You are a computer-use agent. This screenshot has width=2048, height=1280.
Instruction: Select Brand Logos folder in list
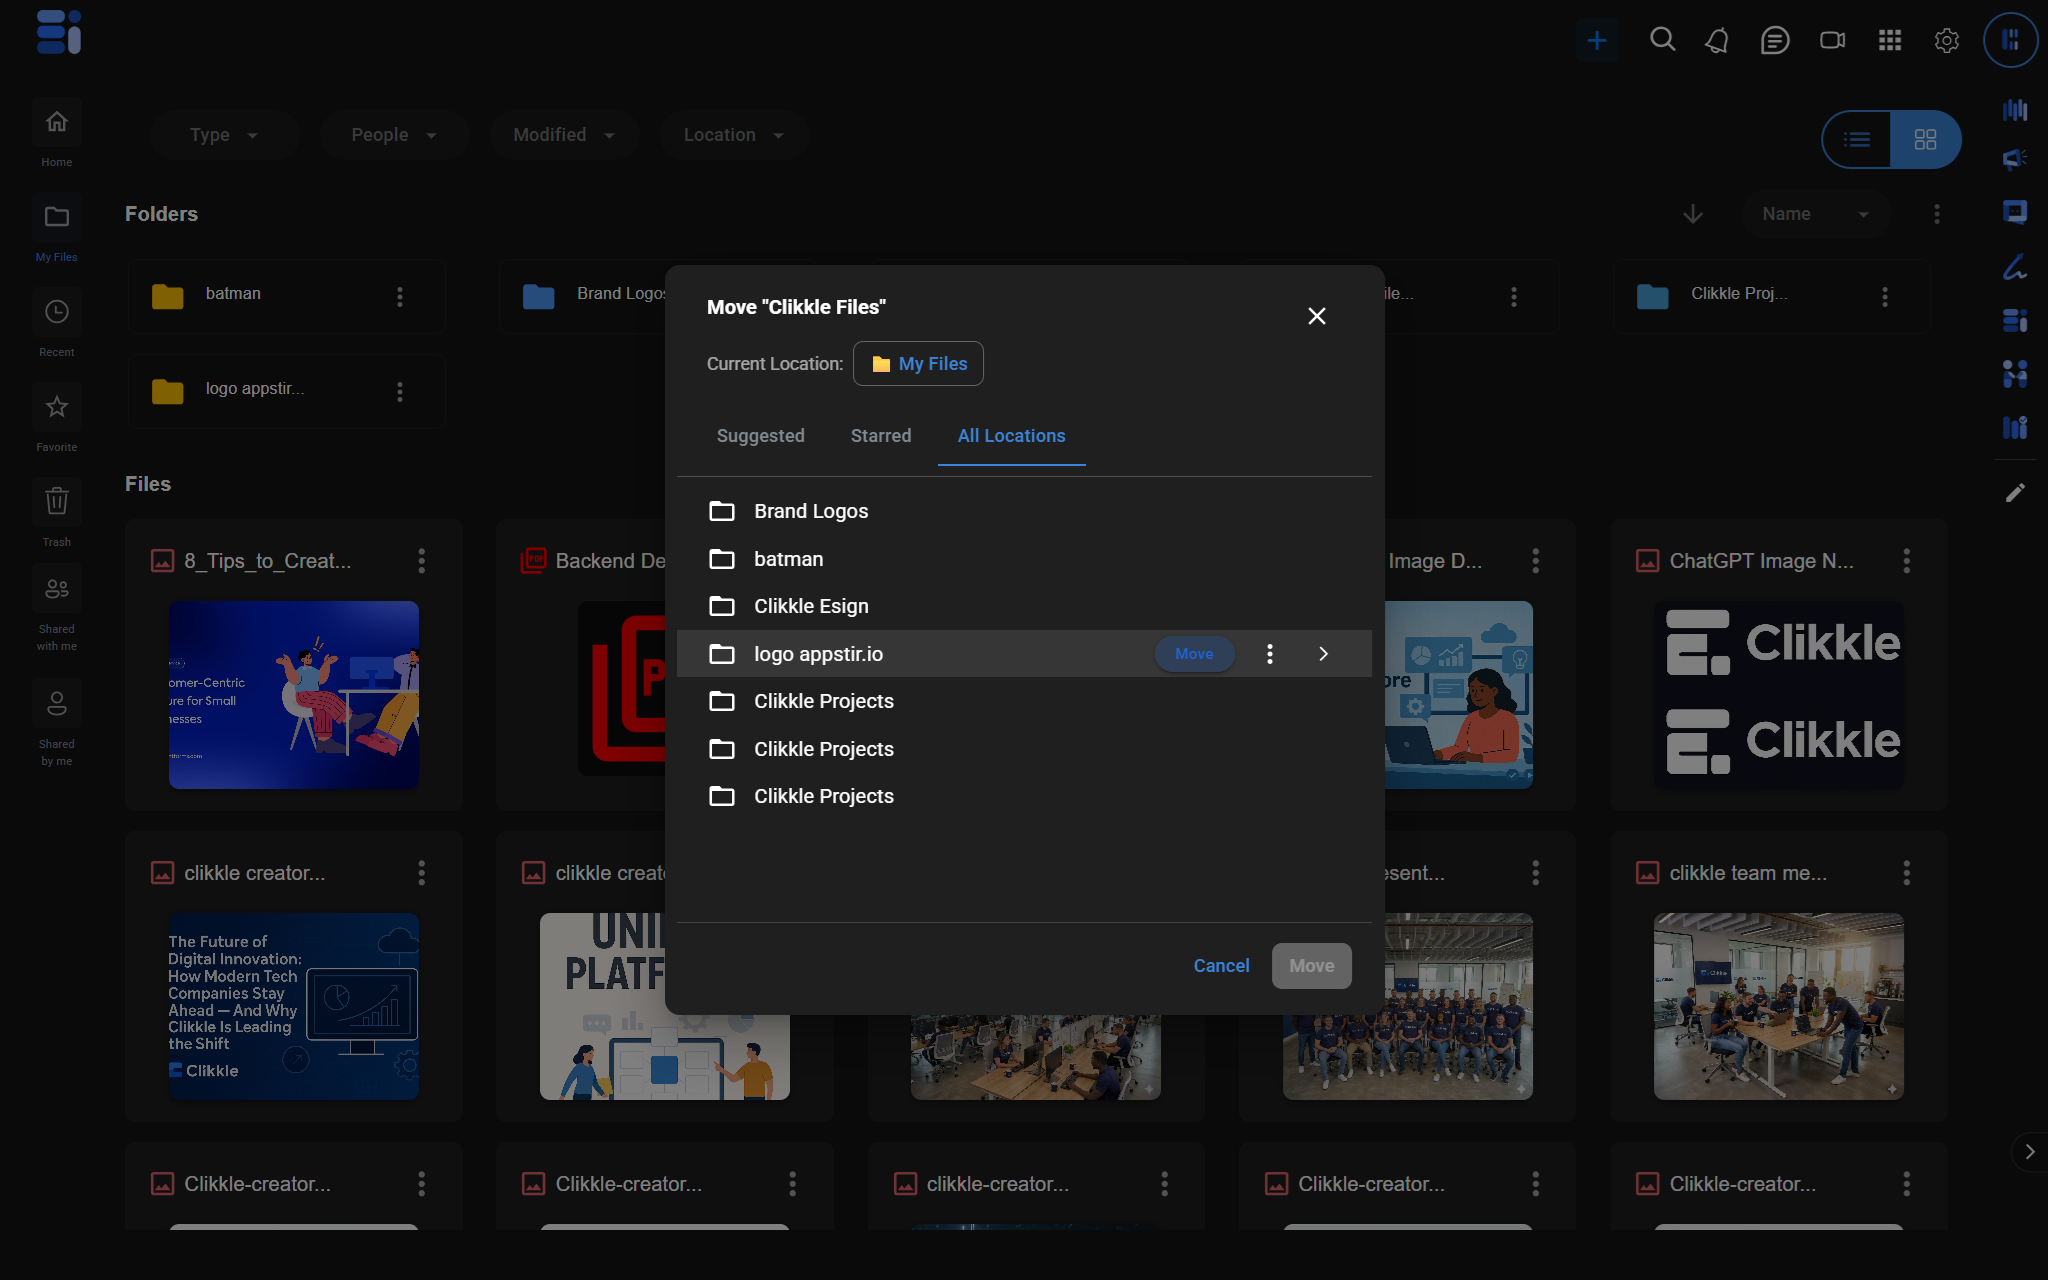[811, 512]
